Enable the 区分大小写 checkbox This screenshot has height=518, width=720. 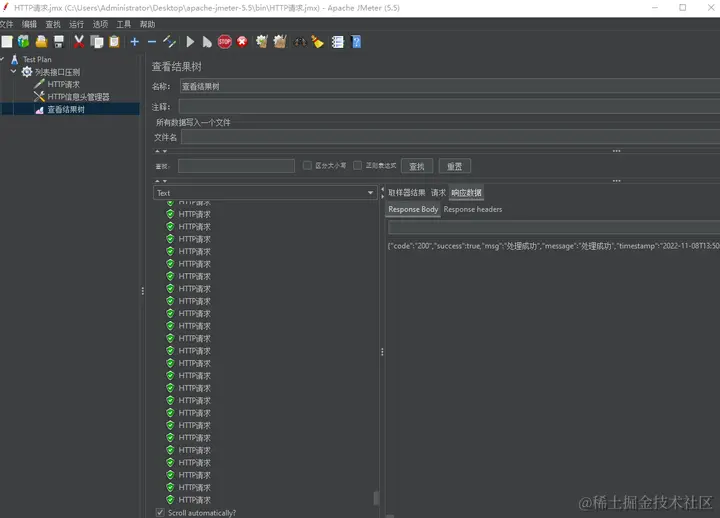tap(307, 165)
